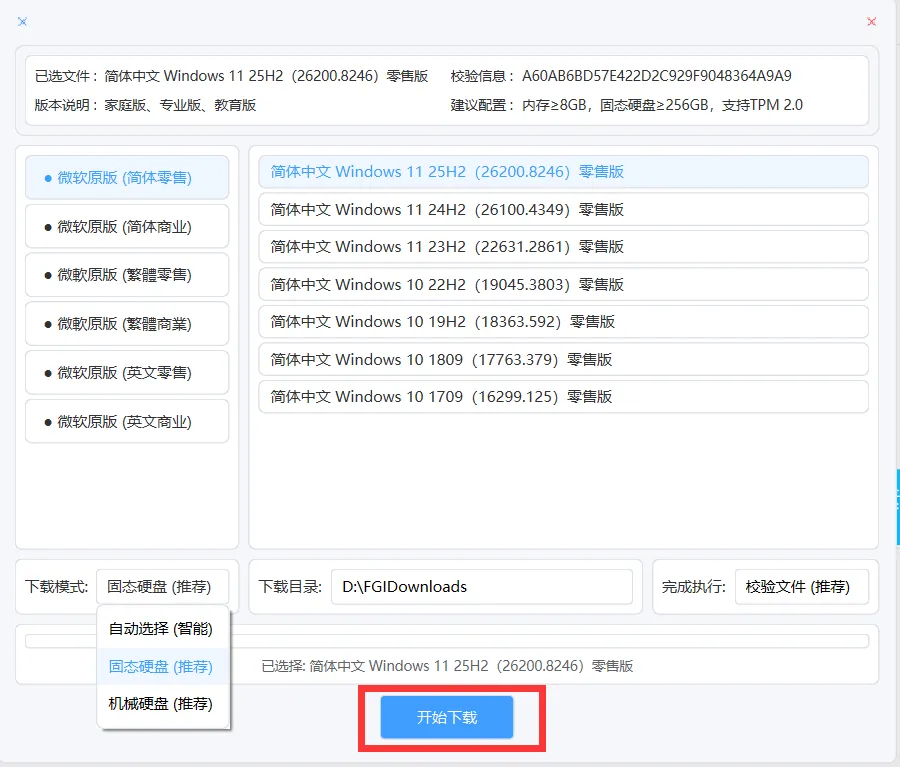Close the window with the red X
Screen dimensions: 900x767
click(871, 22)
